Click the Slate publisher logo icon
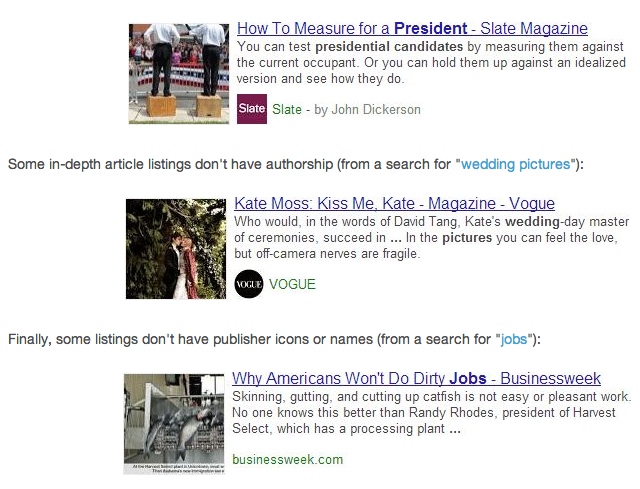This screenshot has width=640, height=489. (252, 109)
